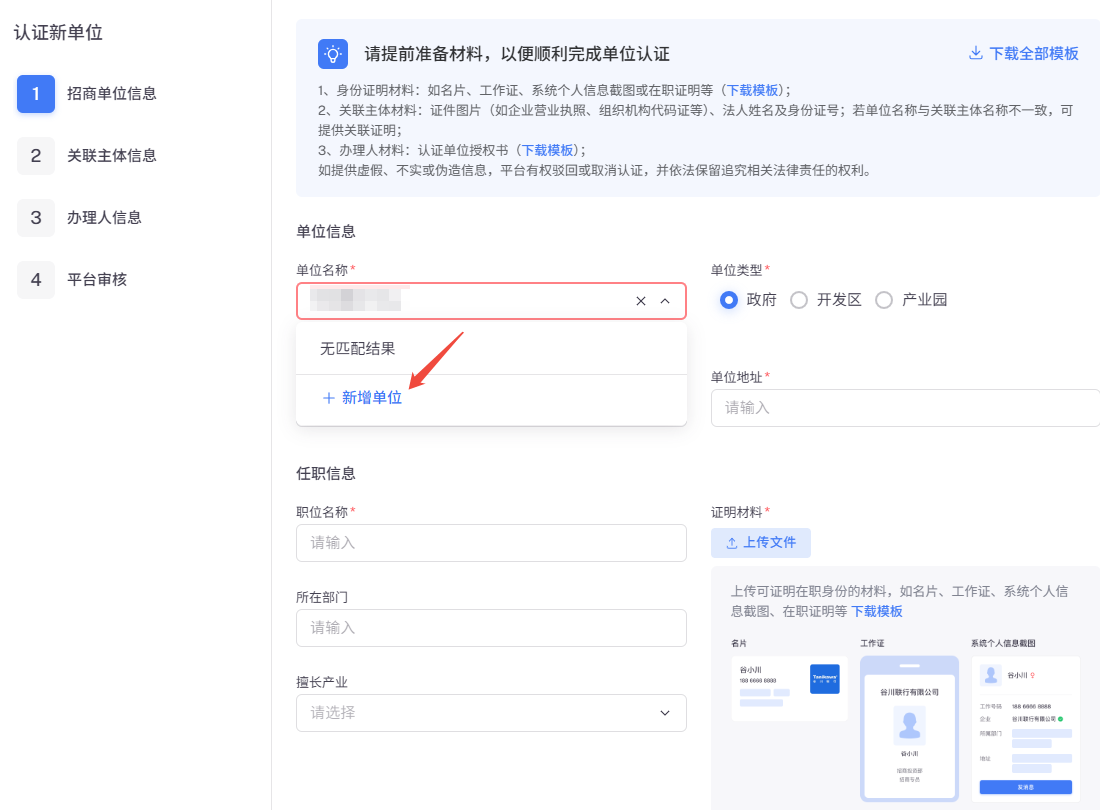Click the lightbulb tip icon

pos(333,54)
